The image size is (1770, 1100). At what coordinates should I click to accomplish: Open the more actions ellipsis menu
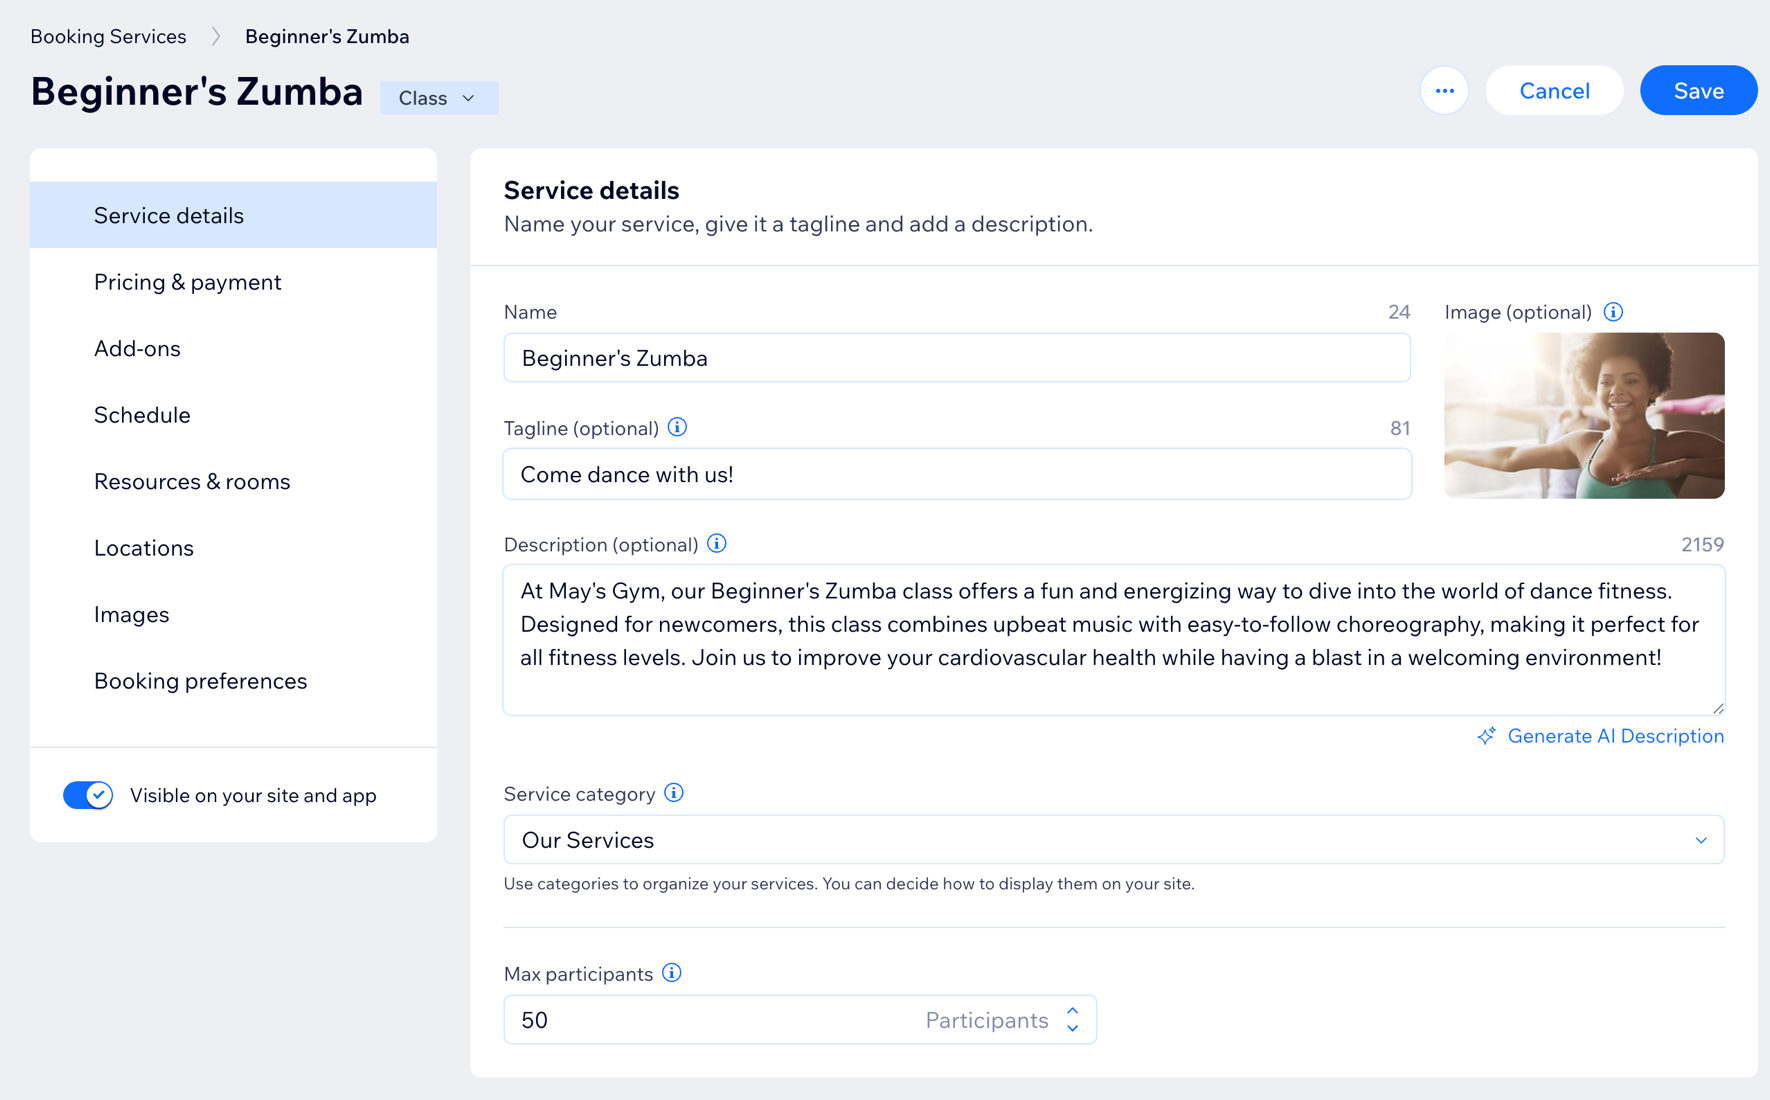[x=1444, y=91]
